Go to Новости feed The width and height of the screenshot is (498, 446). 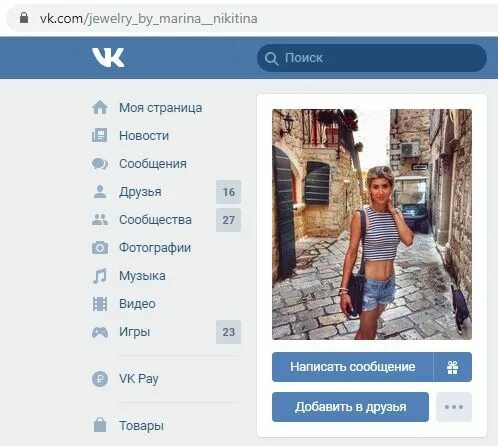(144, 136)
